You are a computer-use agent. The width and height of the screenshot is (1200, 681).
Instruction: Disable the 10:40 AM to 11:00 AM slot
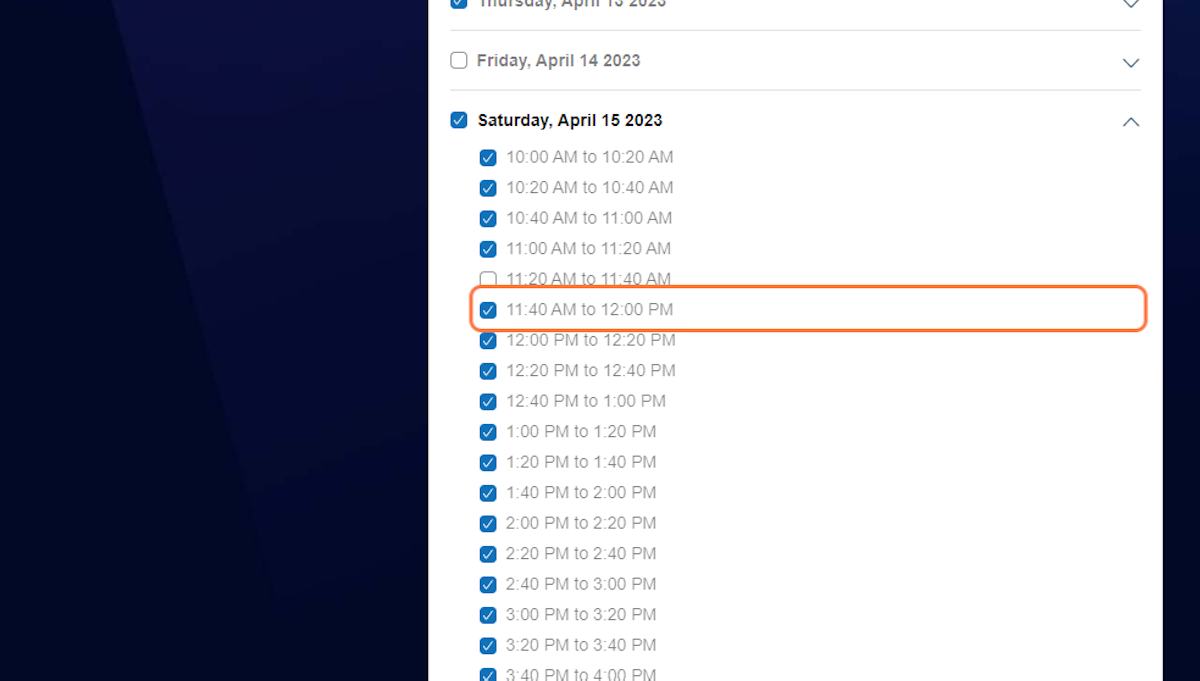(x=488, y=218)
